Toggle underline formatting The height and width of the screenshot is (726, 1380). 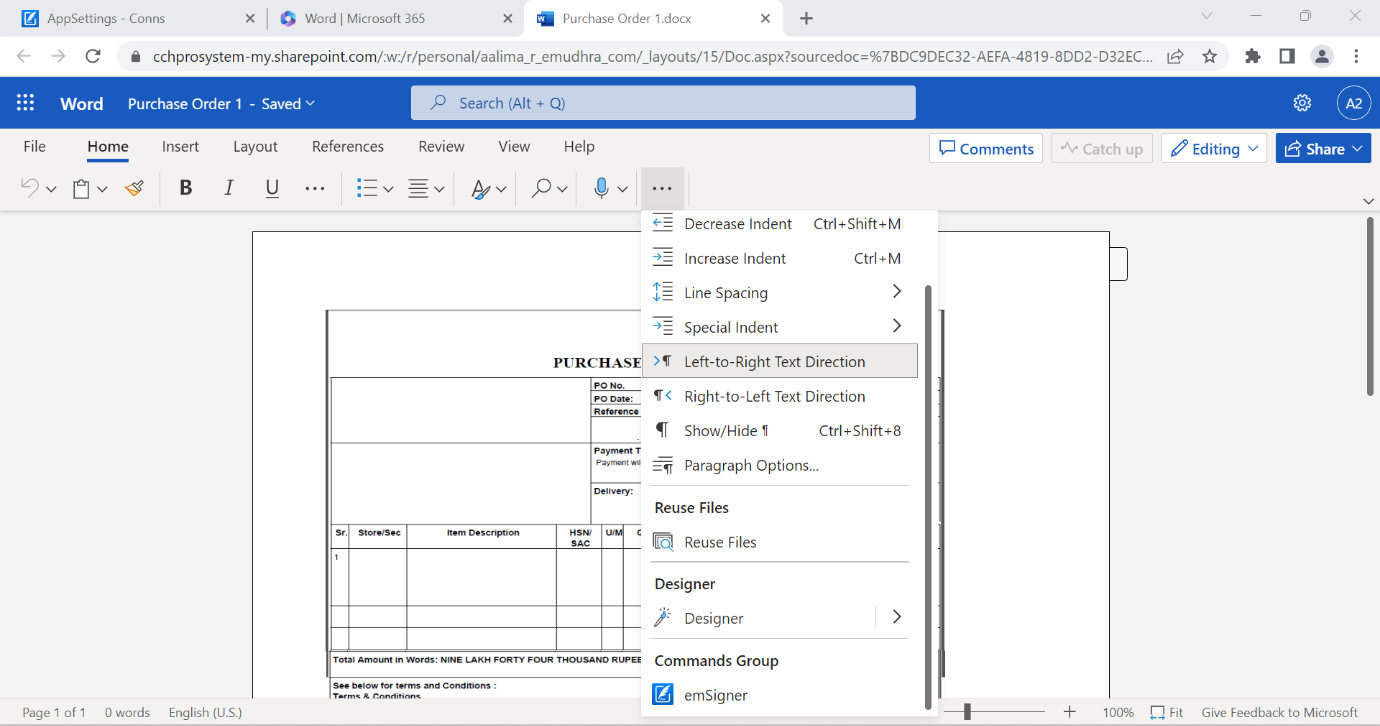tap(272, 188)
